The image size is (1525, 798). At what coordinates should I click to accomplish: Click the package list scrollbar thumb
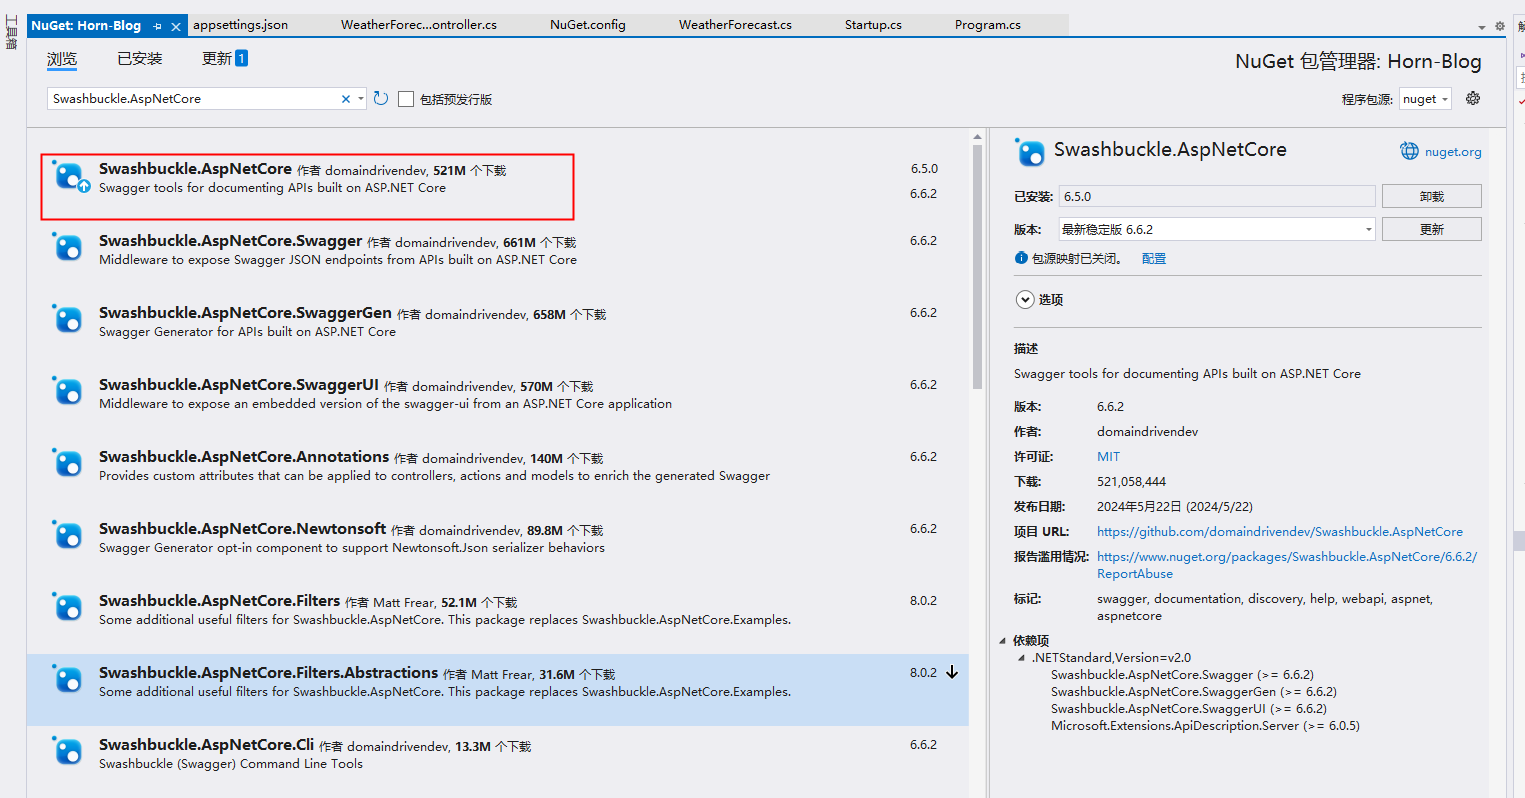(x=977, y=268)
